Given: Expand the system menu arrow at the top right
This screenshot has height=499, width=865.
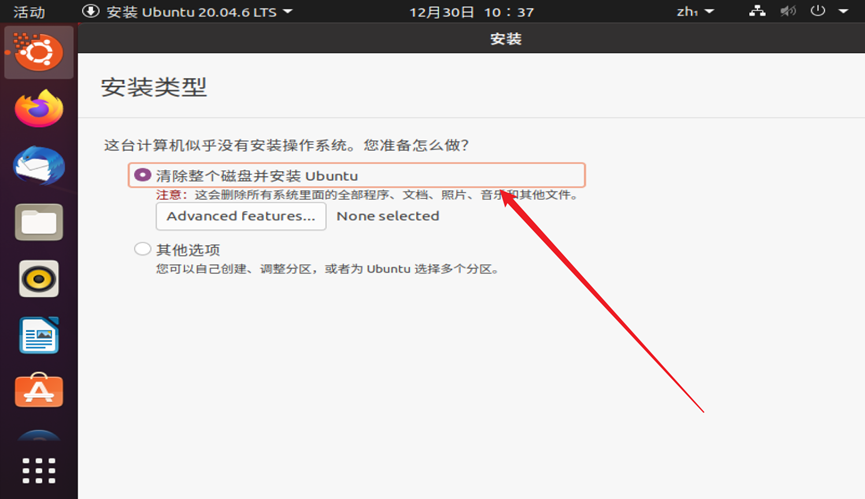Looking at the screenshot, I should click(x=843, y=11).
